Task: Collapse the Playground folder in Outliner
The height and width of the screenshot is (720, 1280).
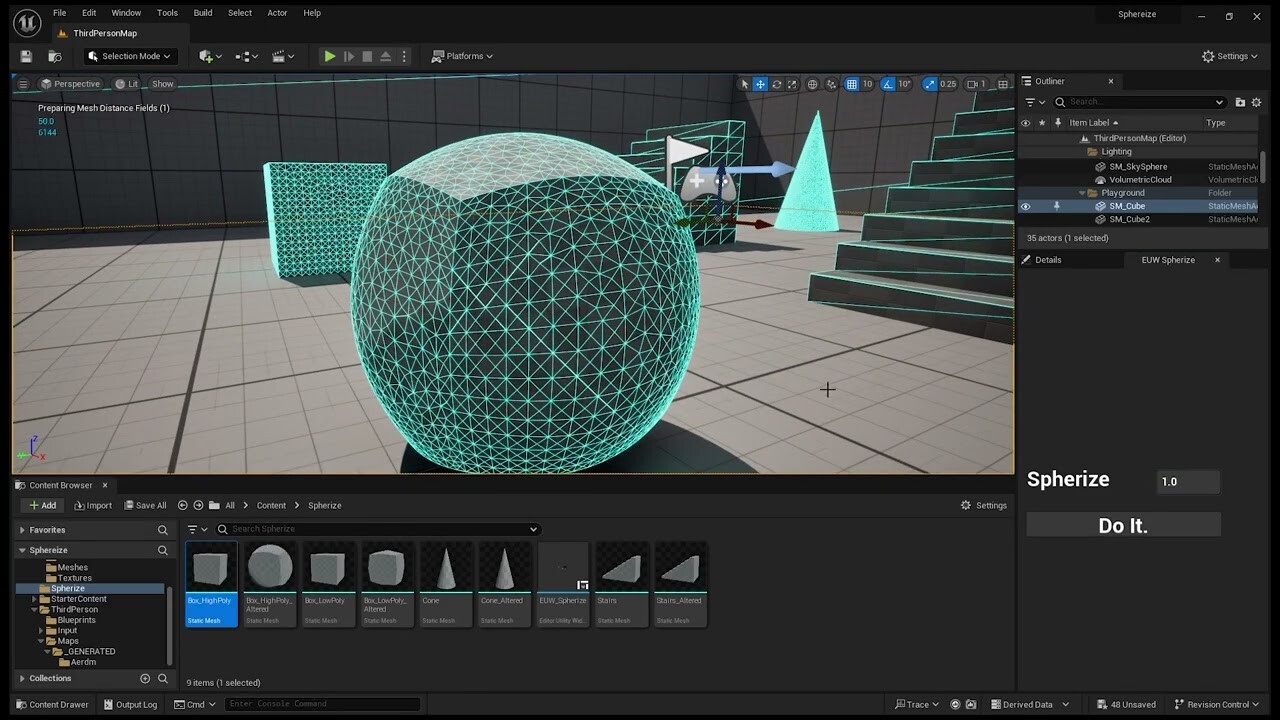Action: [1081, 193]
